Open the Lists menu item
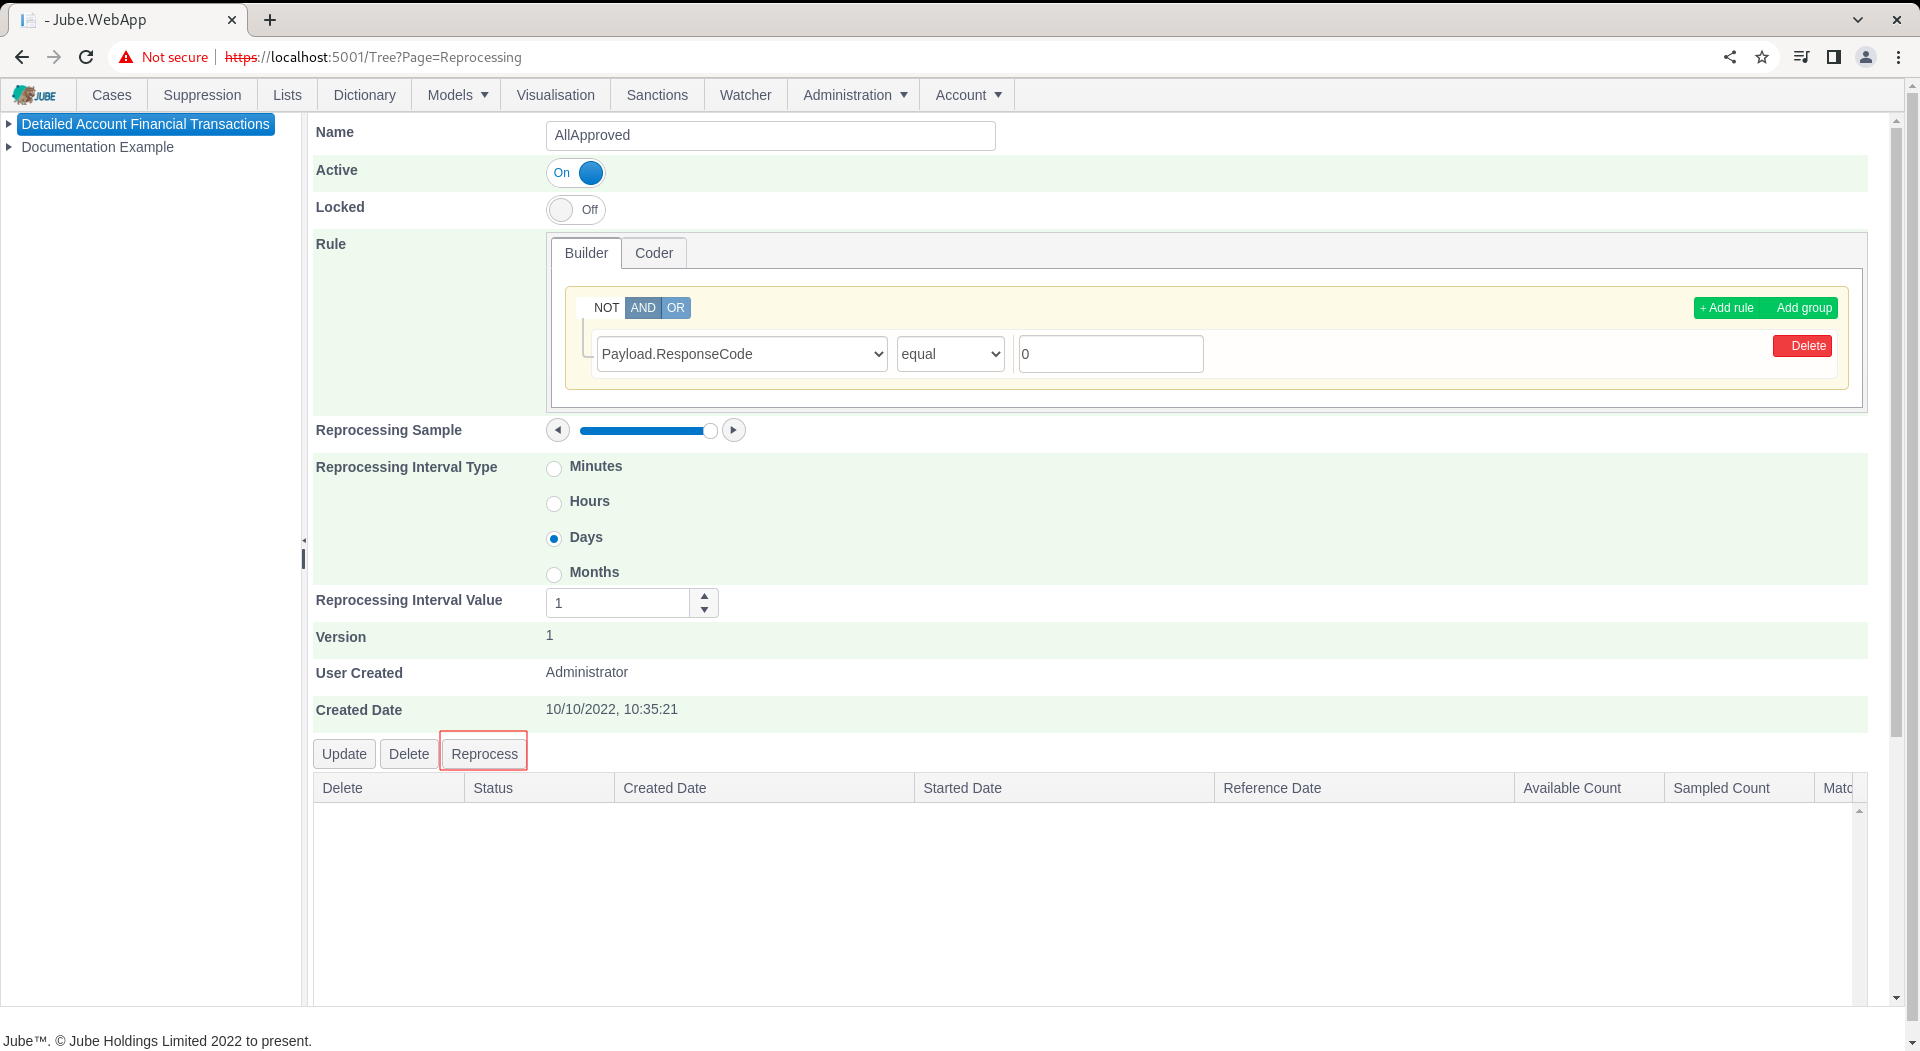 click(x=287, y=95)
